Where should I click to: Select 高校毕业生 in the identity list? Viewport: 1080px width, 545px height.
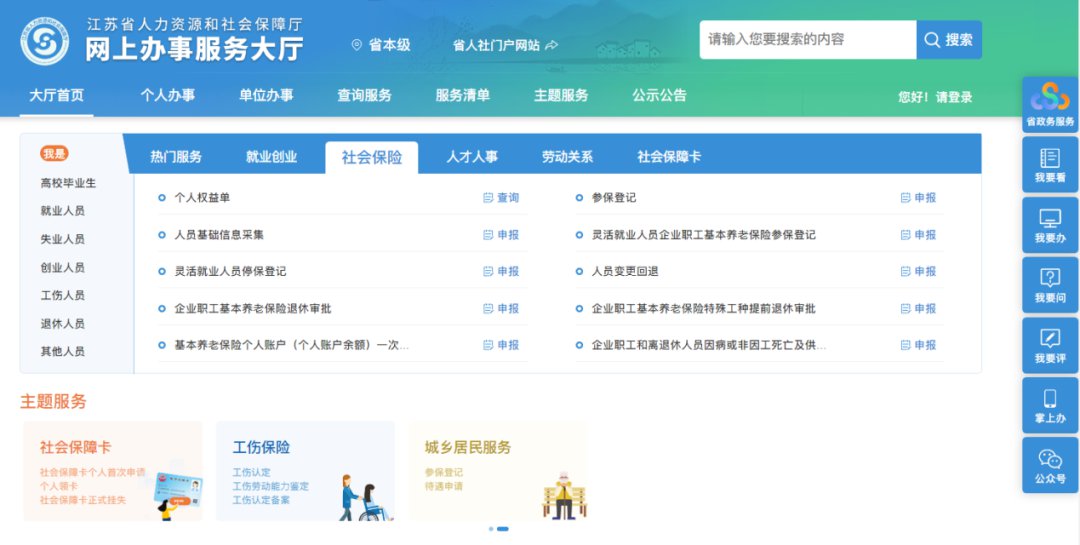click(x=68, y=183)
